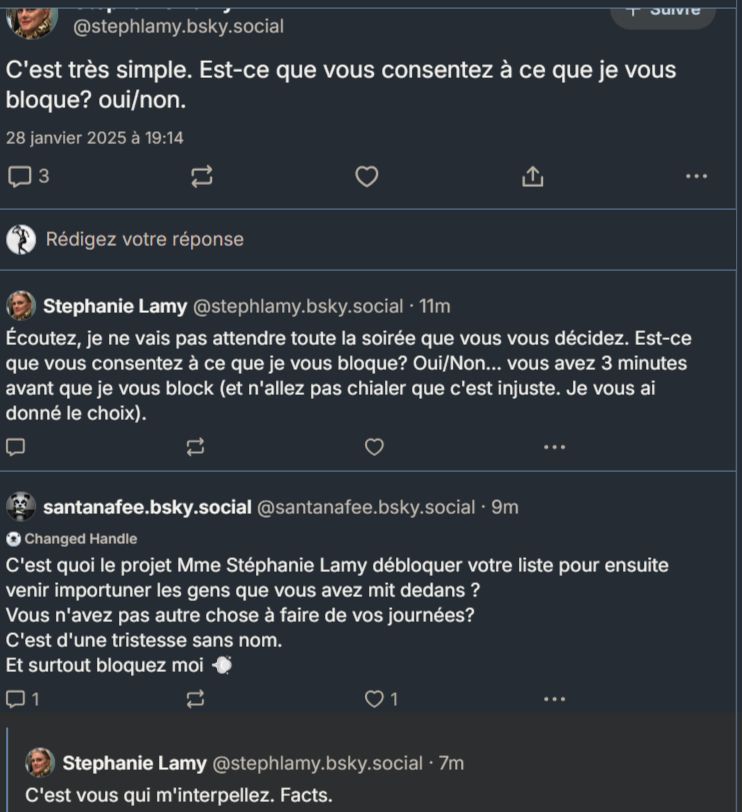Like Stephanie Lamy's 11m reply
Viewport: 742px width, 812px height.
tap(374, 446)
